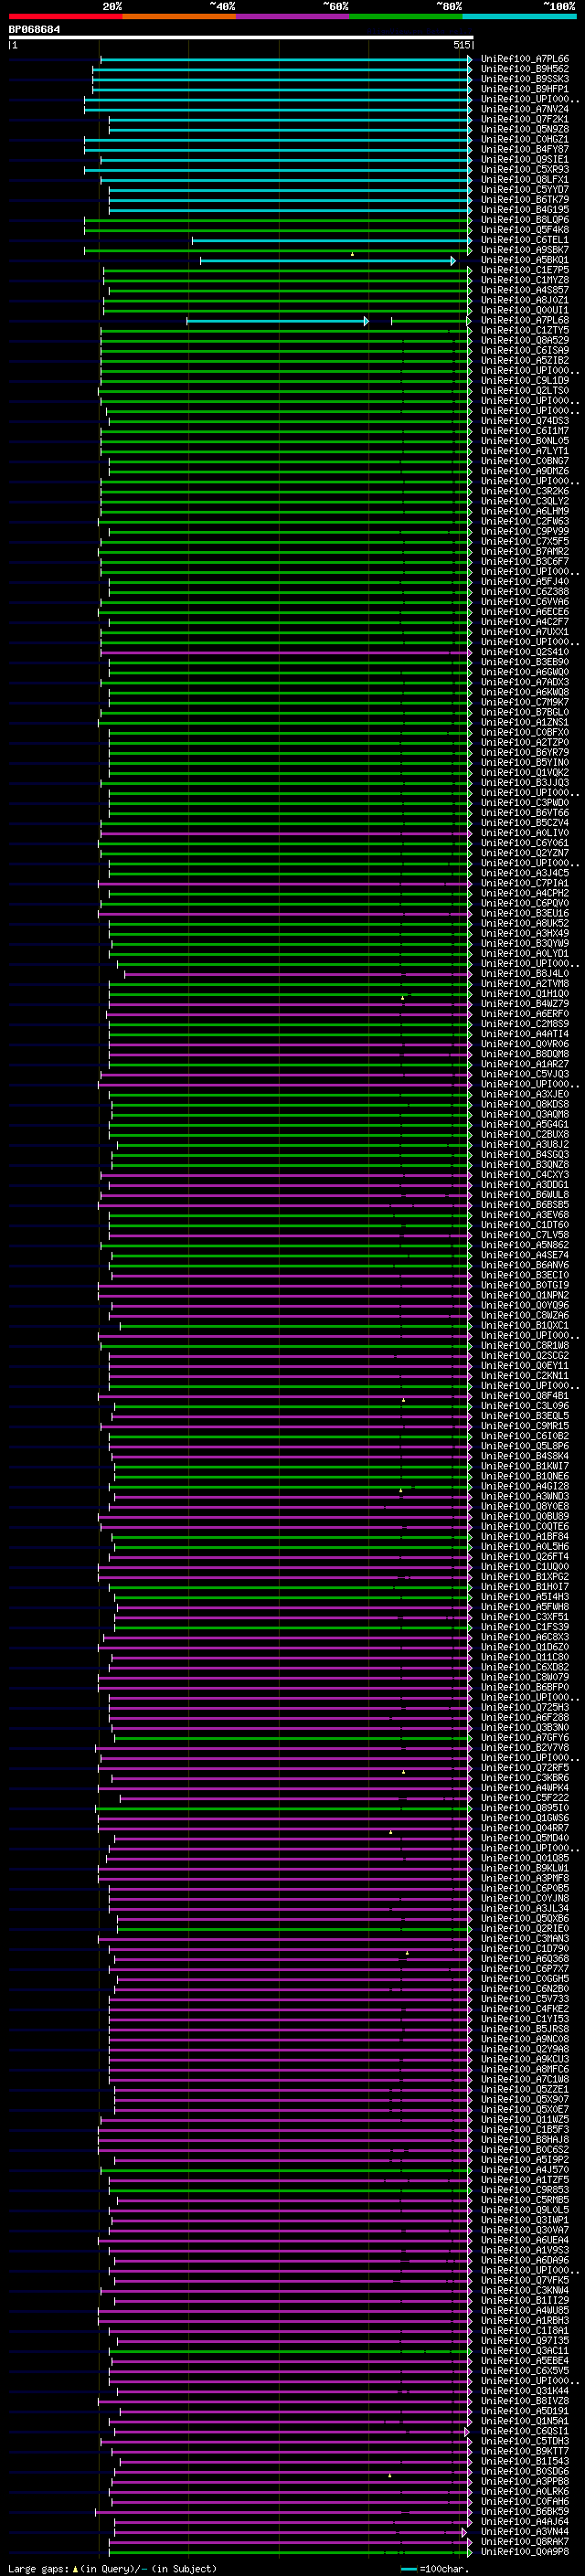Select the UniRef100_Q9L0L5 label
Screen dimensions: 585x2576
click(524, 2209)
